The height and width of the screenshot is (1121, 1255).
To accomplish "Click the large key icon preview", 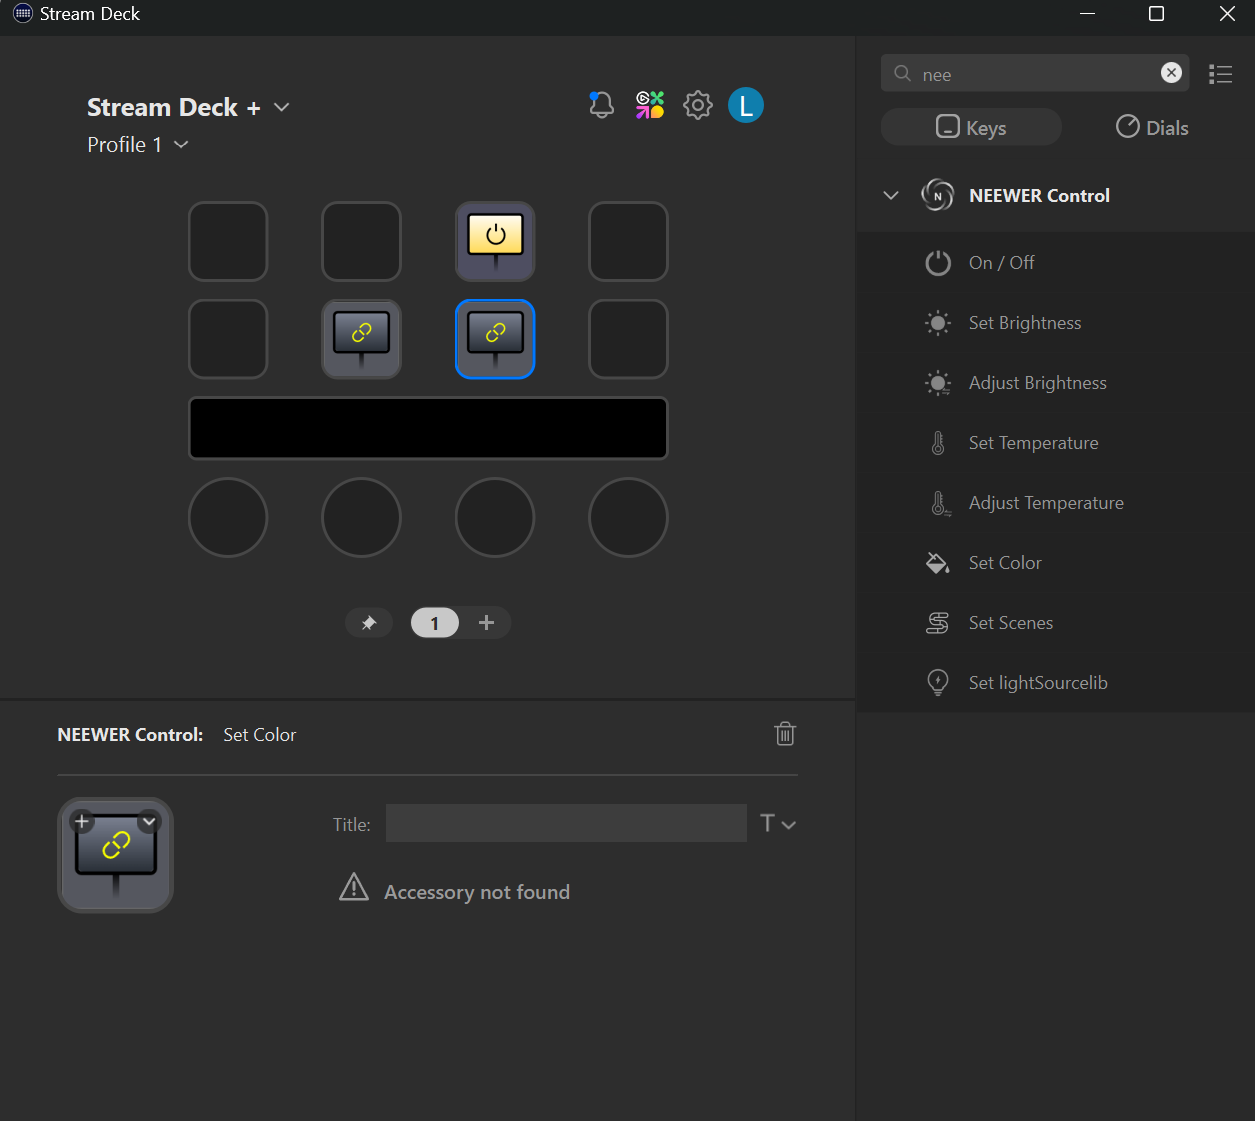I will click(x=115, y=855).
